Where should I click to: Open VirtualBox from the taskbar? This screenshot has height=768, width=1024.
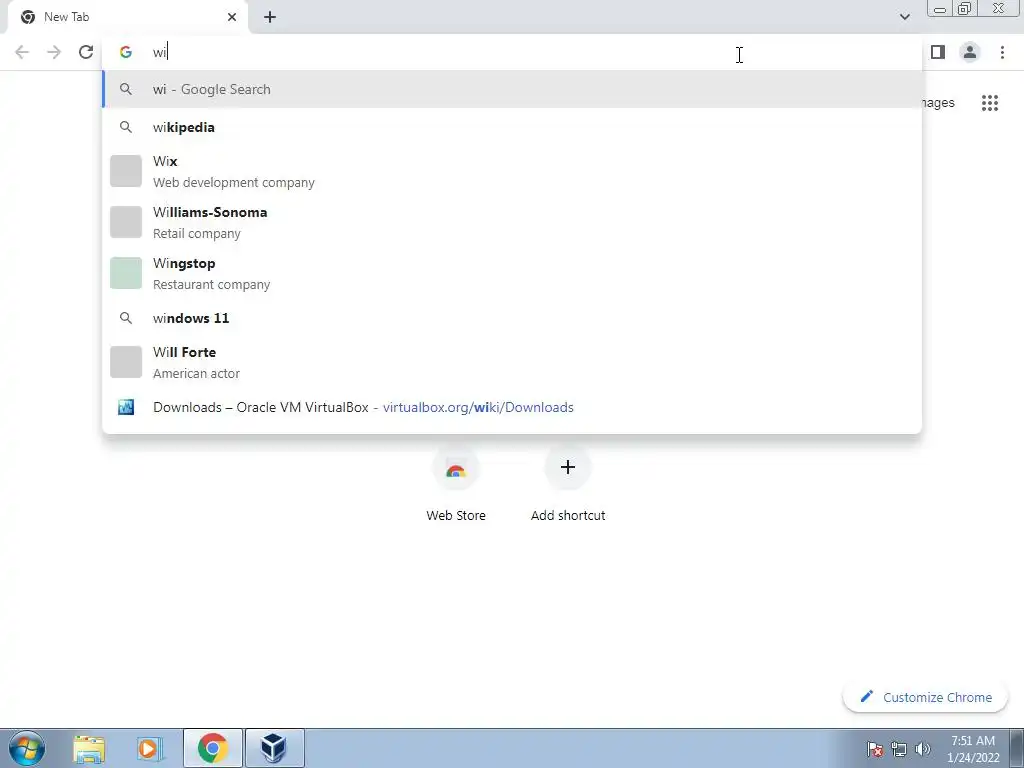(274, 748)
